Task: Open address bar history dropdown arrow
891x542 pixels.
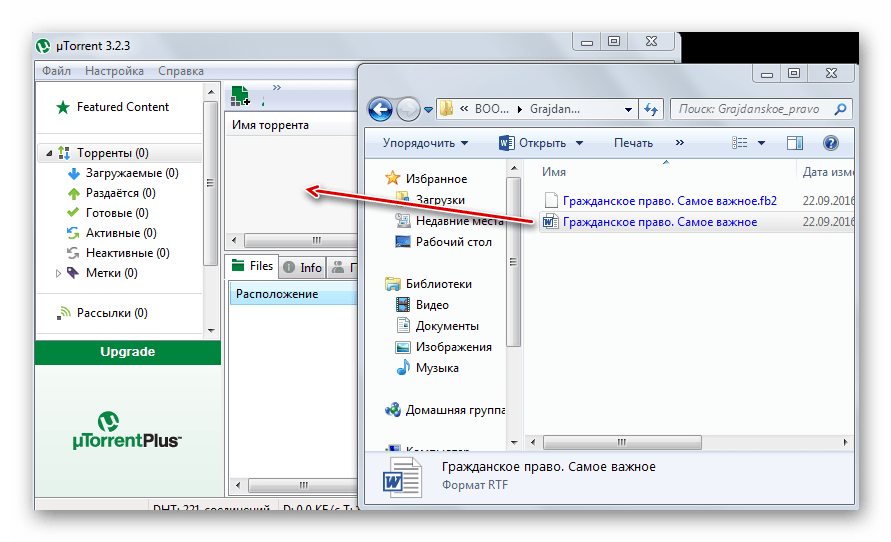Action: pos(628,110)
